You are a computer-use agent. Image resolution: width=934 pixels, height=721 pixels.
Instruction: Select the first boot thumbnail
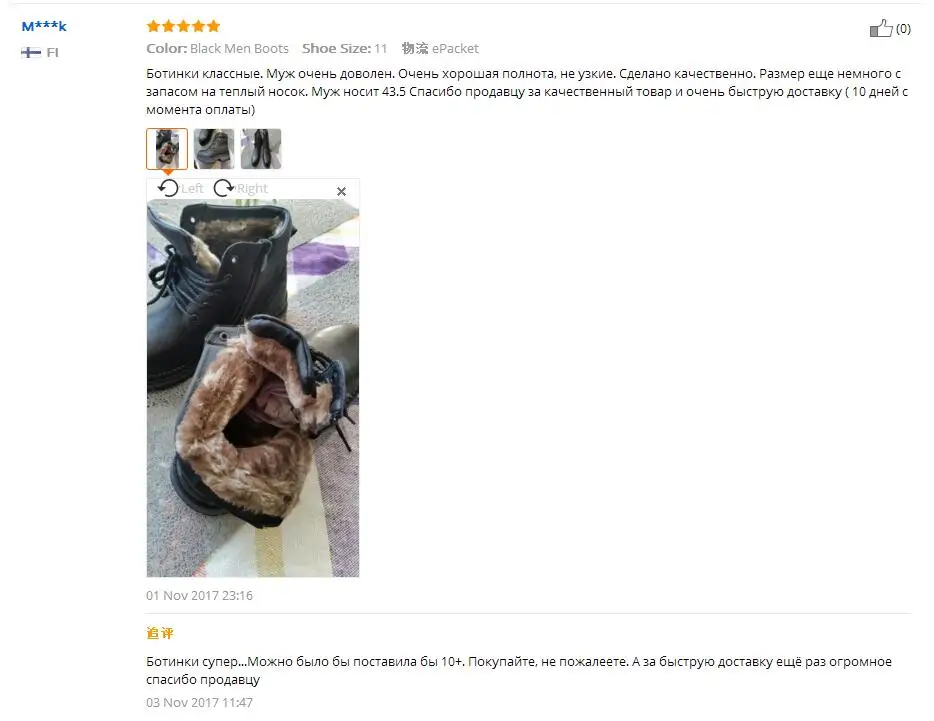[167, 149]
